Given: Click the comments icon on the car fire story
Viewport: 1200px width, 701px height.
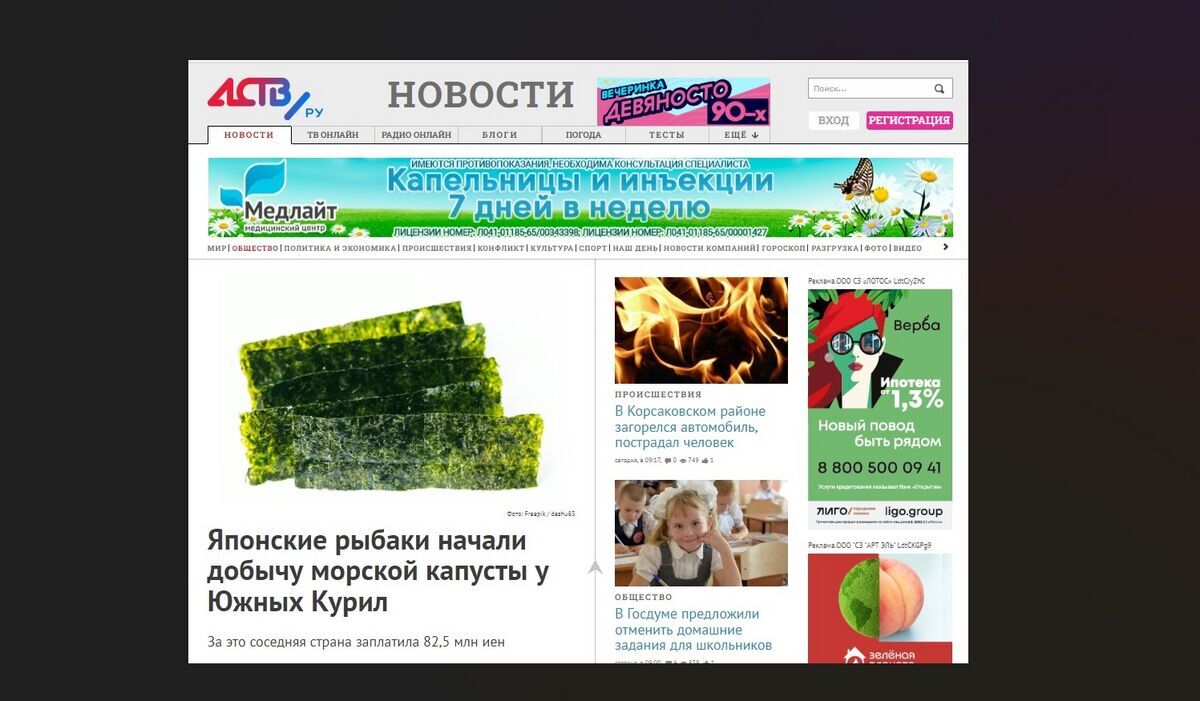Looking at the screenshot, I should click(668, 461).
